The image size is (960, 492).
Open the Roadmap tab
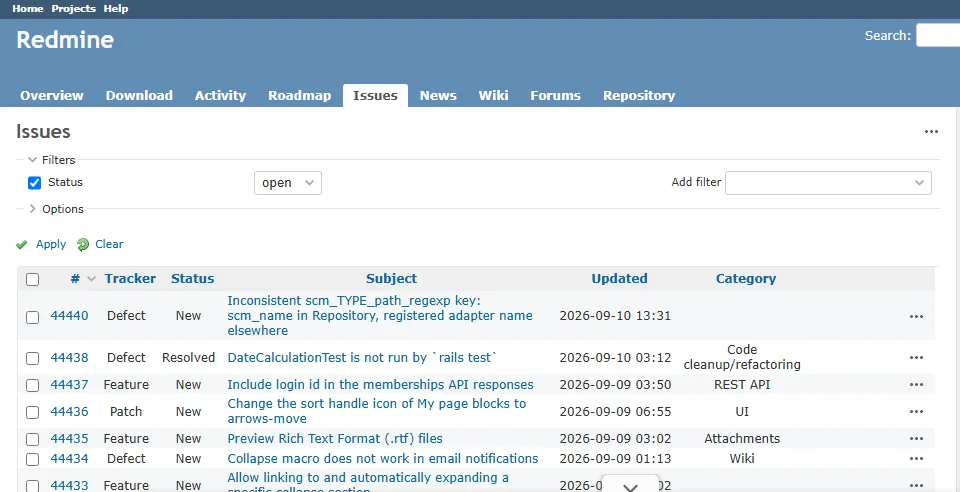point(299,95)
